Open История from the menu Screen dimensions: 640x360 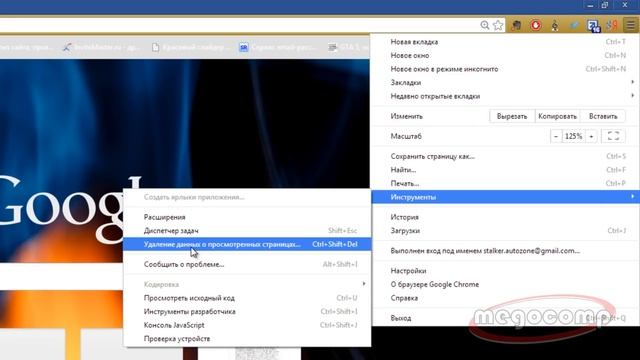[506, 217]
